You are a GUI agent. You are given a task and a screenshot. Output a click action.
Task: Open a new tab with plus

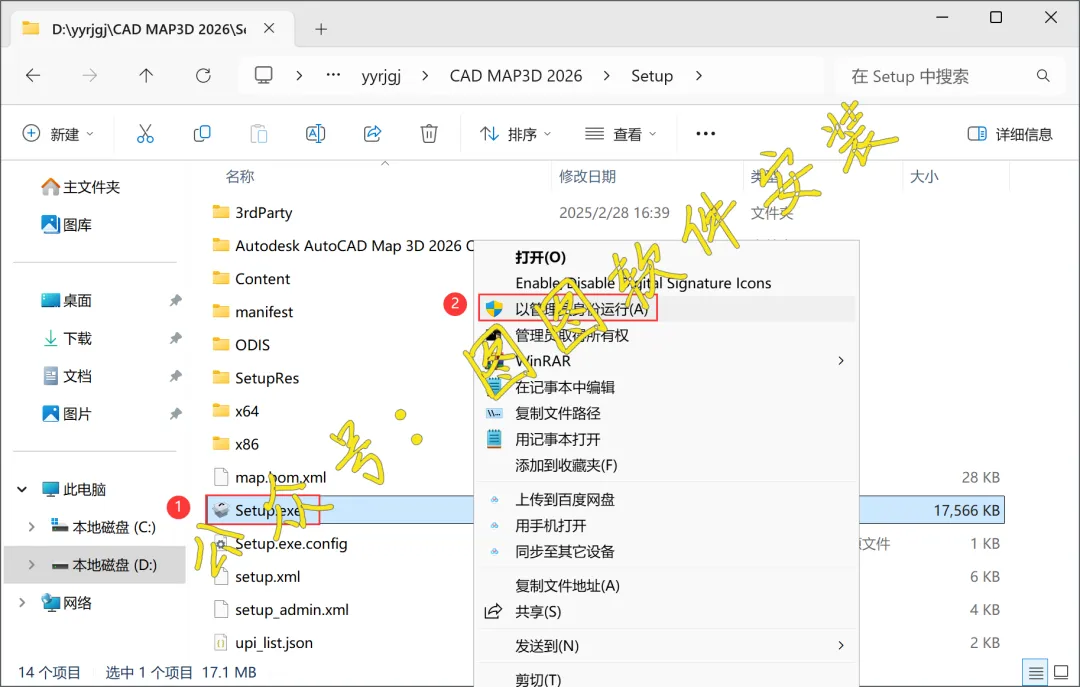(321, 29)
